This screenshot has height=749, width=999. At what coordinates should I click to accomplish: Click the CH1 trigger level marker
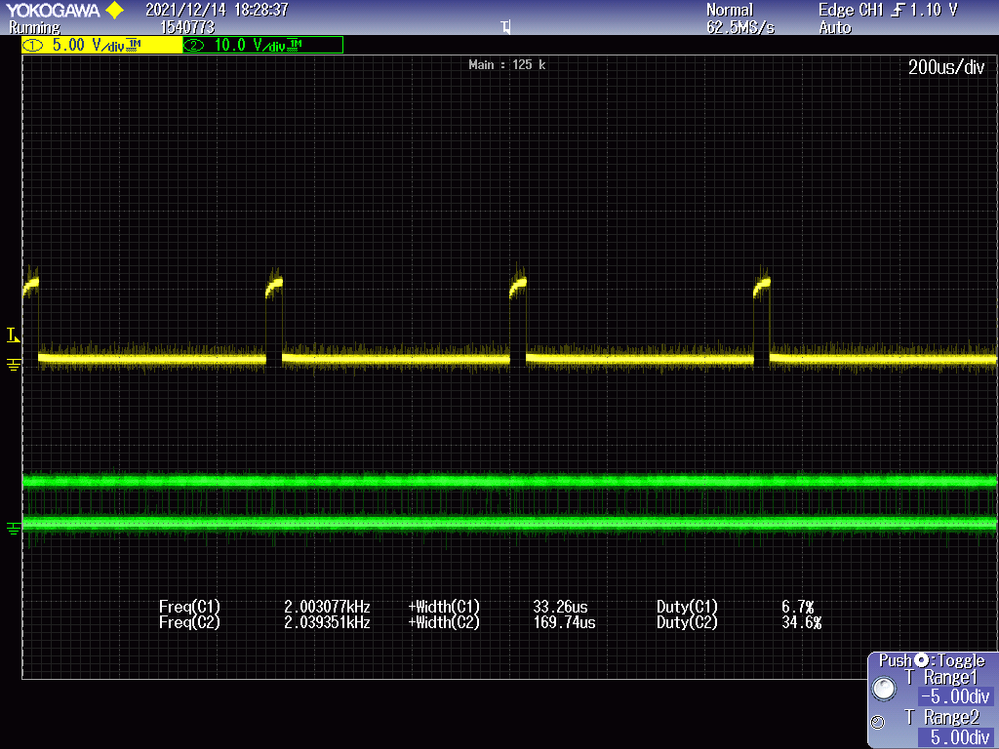pos(13,335)
